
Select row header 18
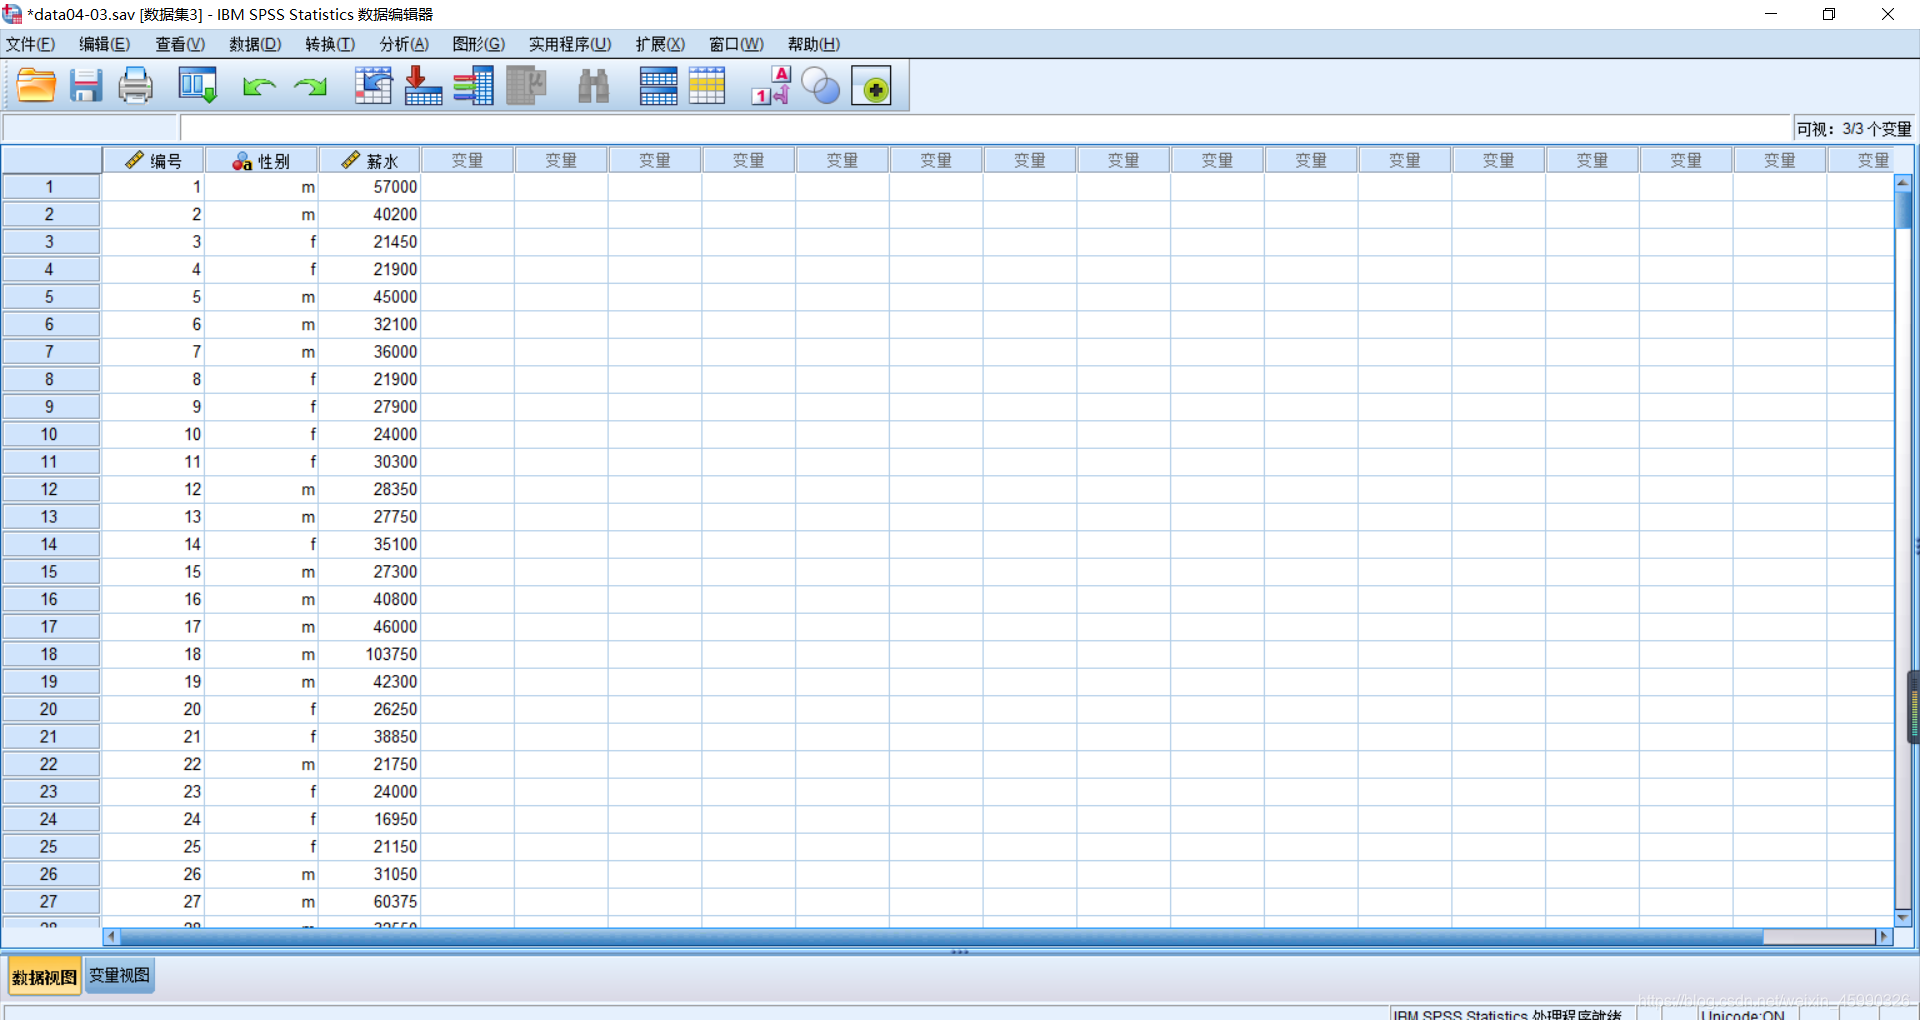point(50,654)
